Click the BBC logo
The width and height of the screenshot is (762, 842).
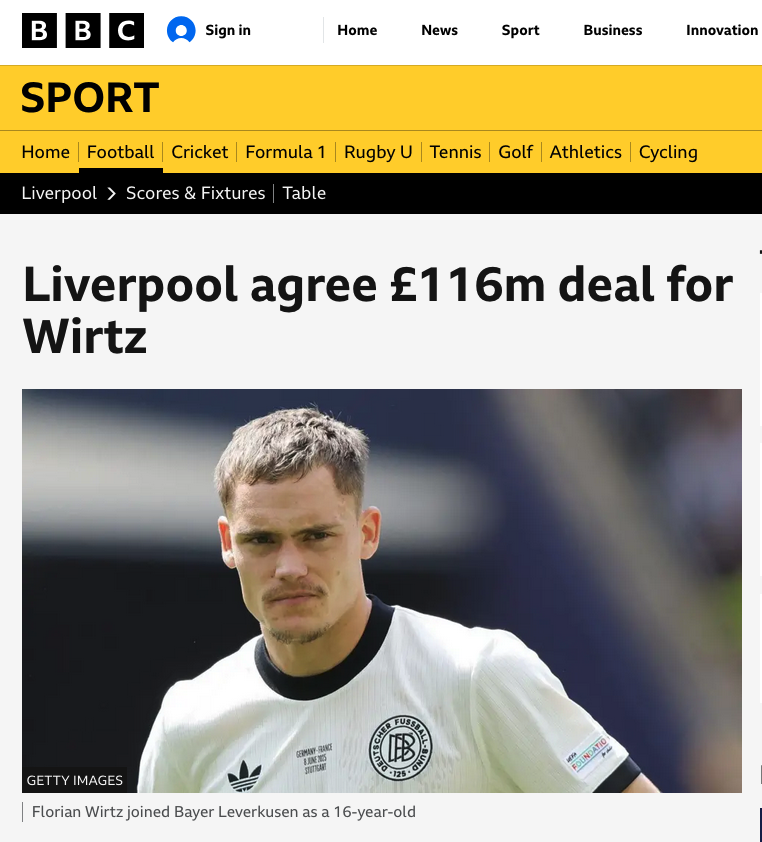[x=83, y=30]
